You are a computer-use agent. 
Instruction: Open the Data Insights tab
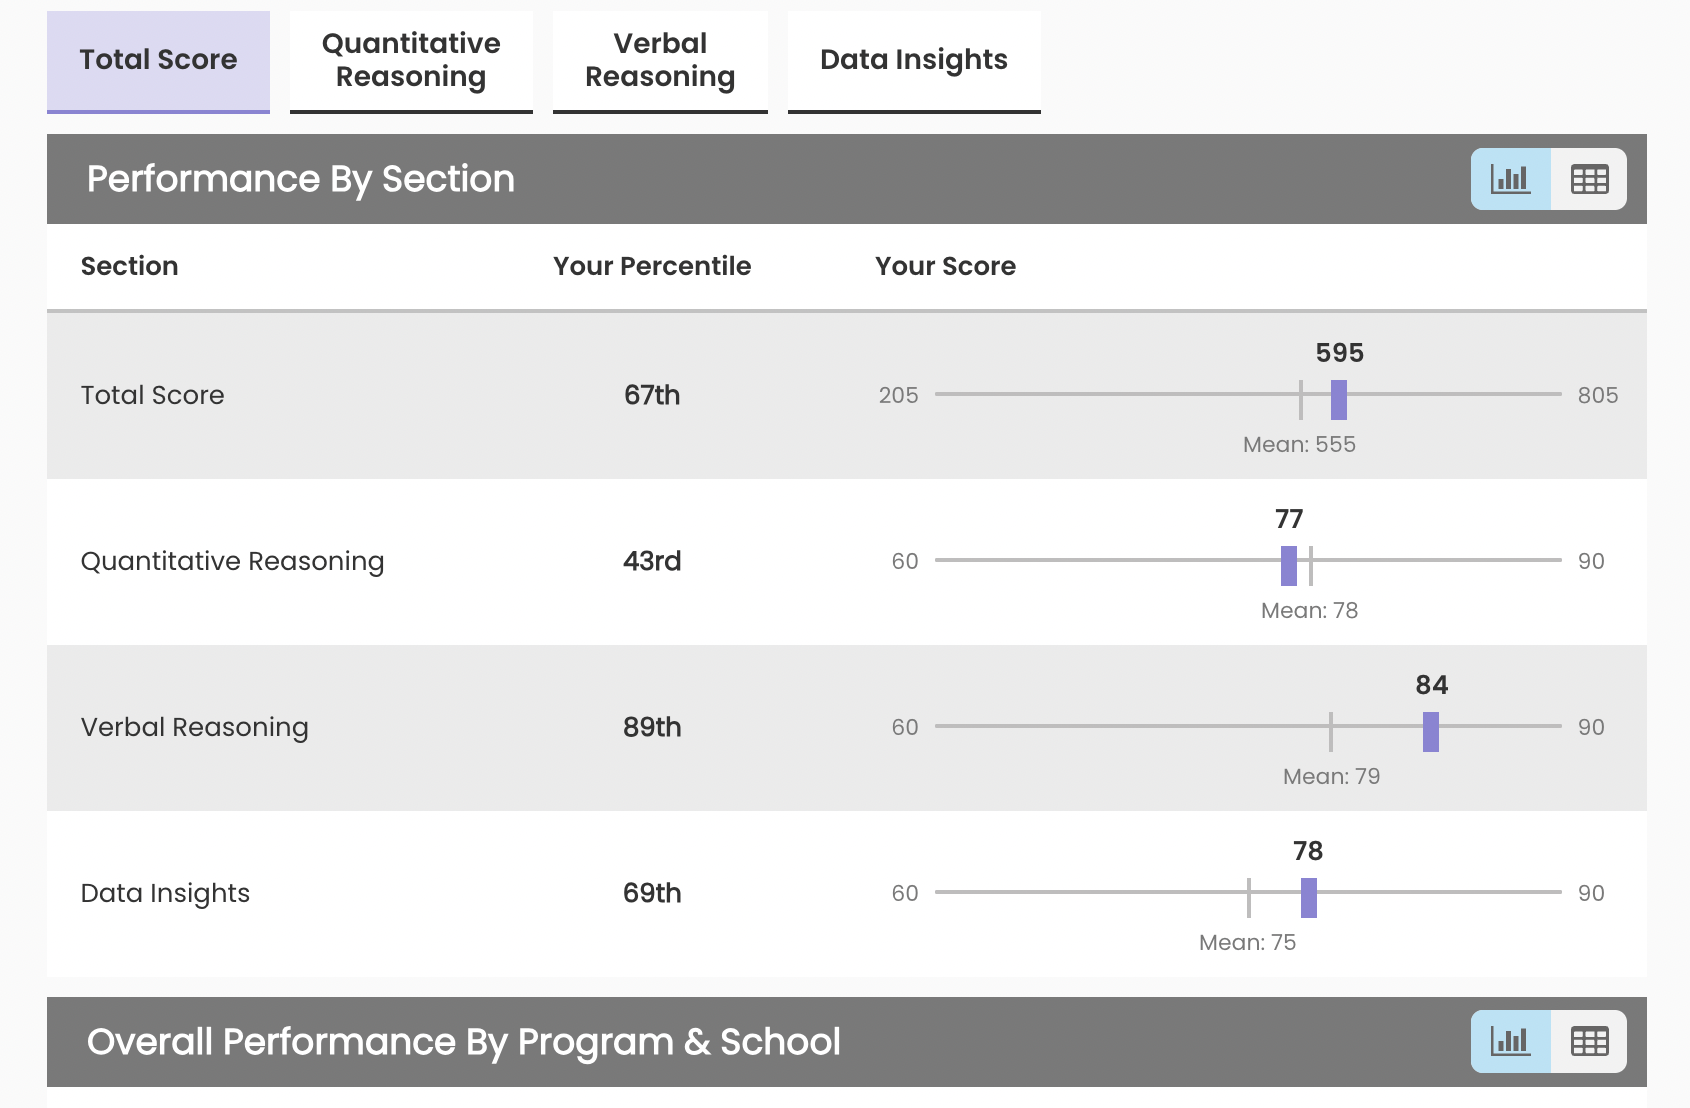914,60
